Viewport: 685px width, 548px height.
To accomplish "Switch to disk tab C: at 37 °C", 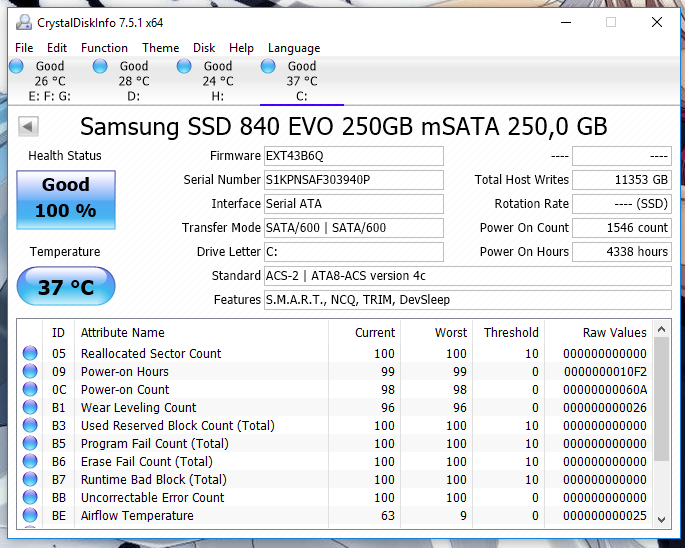I will click(x=302, y=81).
